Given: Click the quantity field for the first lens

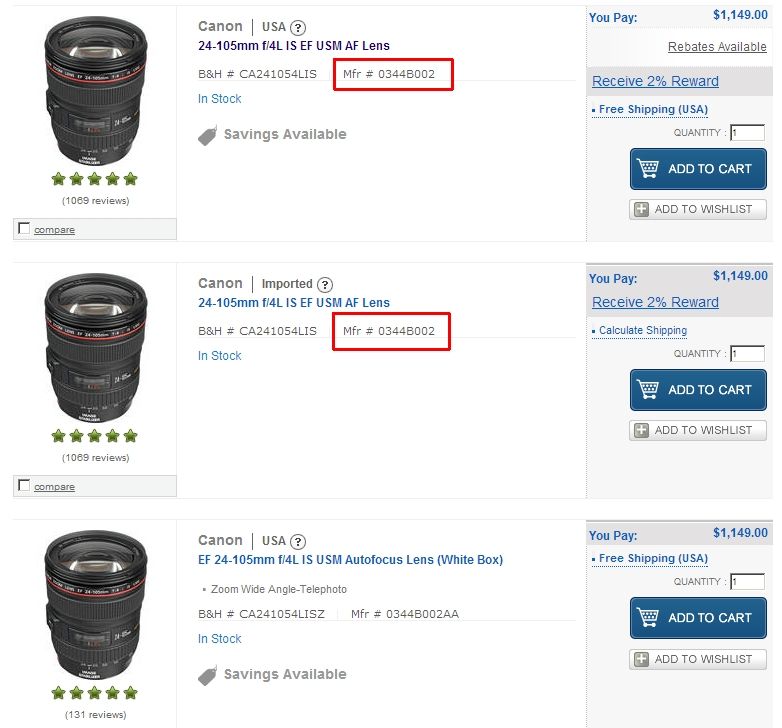Looking at the screenshot, I should [x=747, y=133].
